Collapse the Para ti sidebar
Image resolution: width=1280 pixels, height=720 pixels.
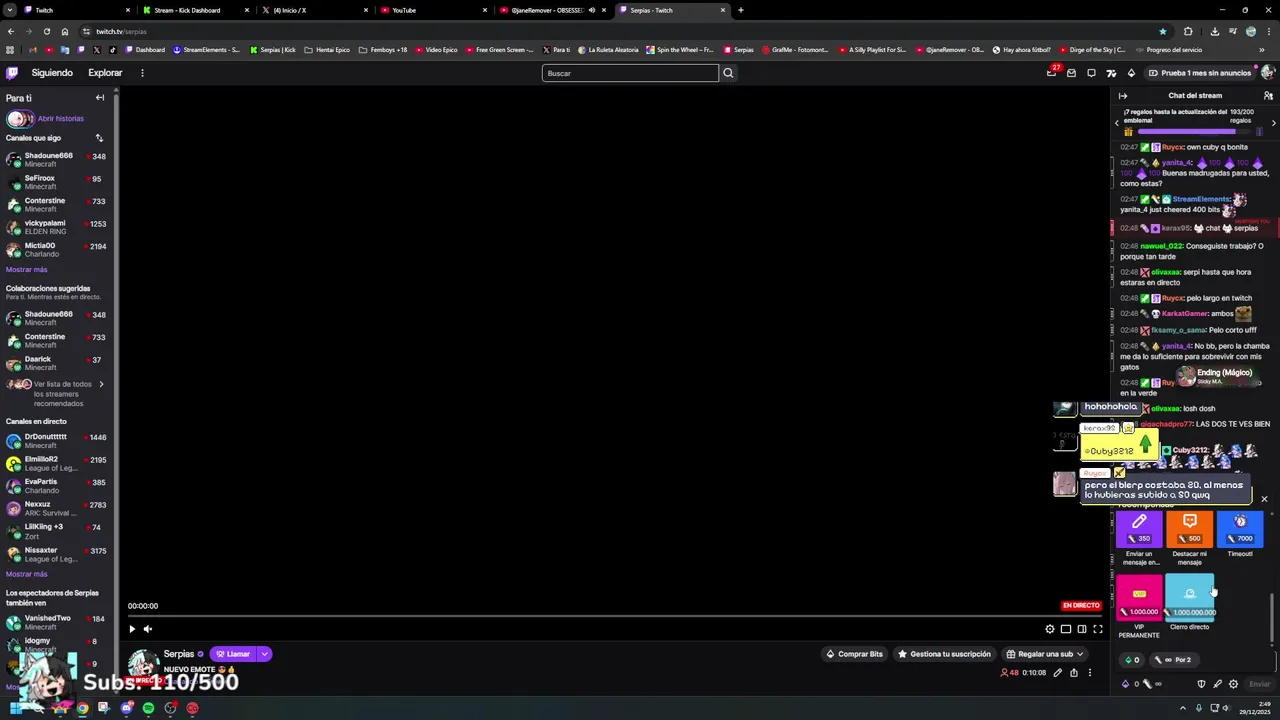(100, 98)
